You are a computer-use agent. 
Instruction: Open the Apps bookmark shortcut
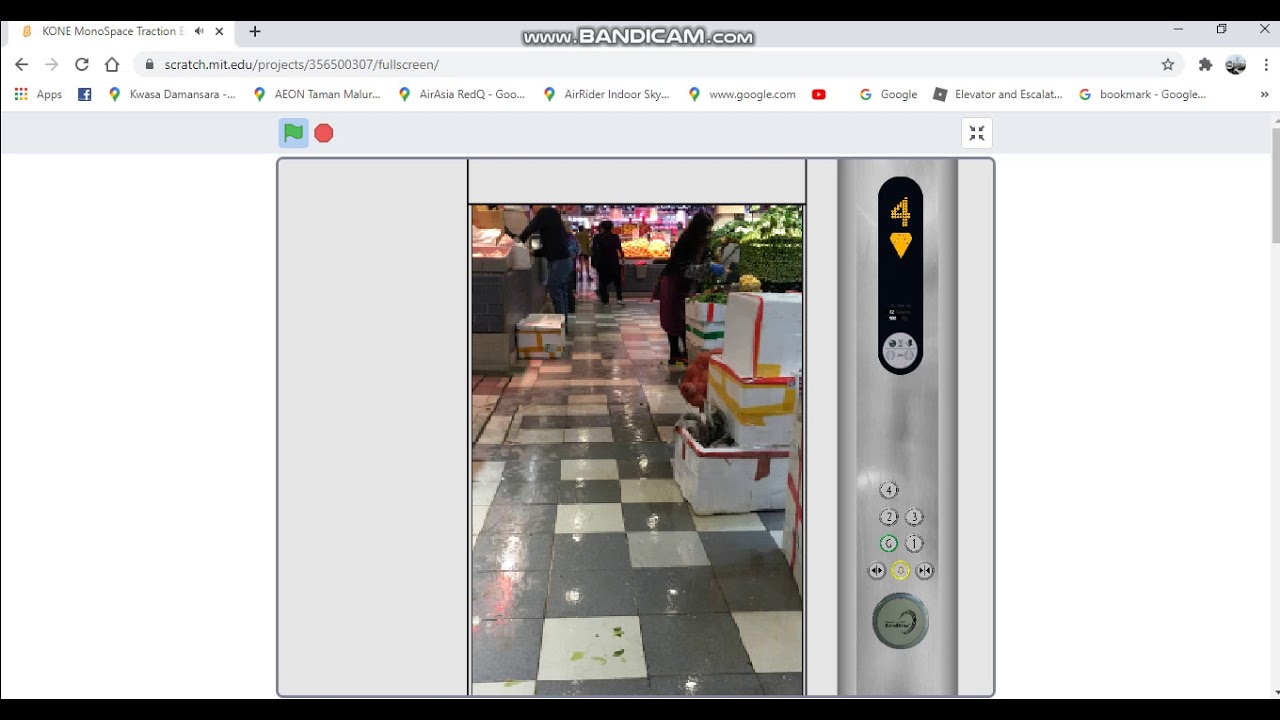point(38,94)
